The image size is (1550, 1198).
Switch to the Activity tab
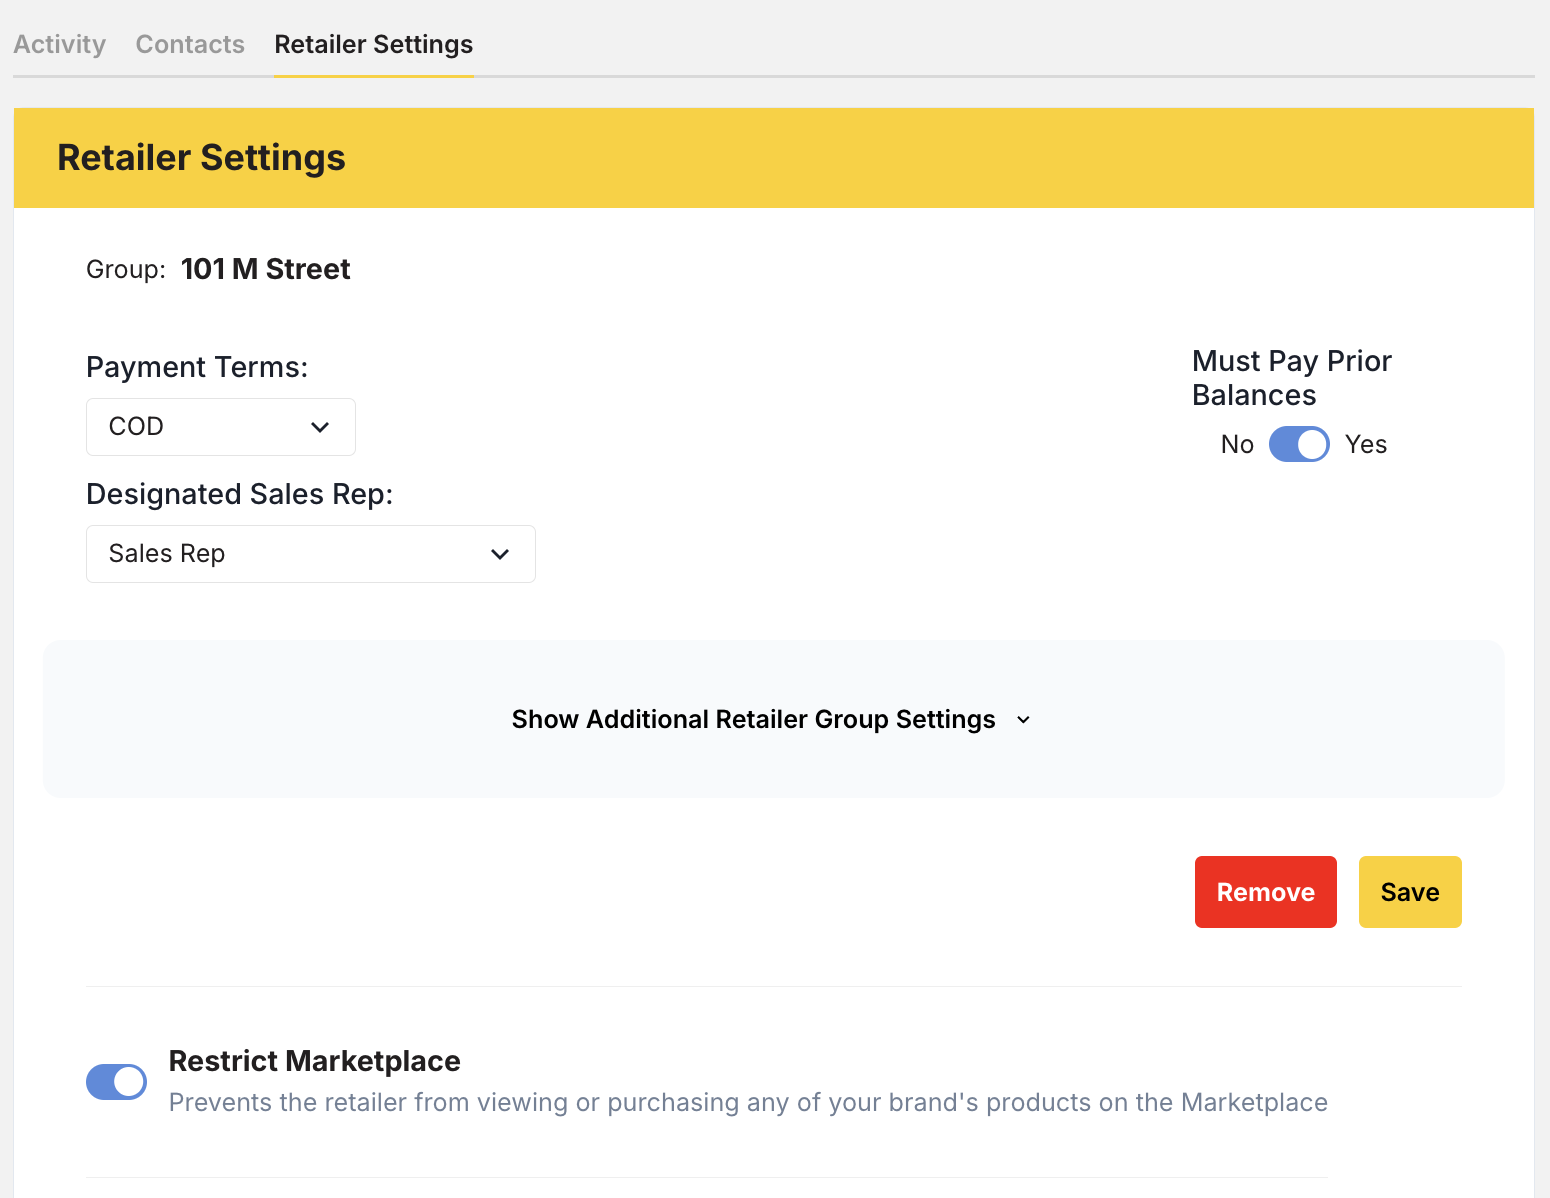pos(59,45)
